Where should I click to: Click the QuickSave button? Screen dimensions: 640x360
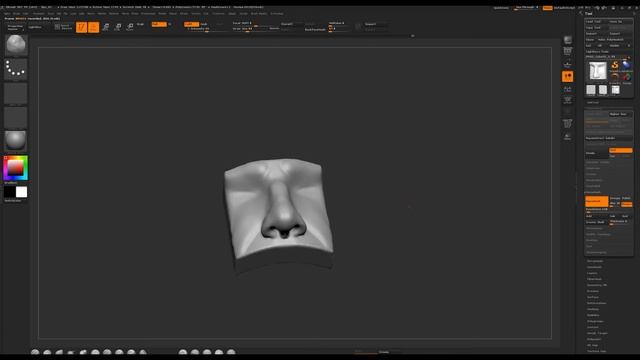pos(501,8)
